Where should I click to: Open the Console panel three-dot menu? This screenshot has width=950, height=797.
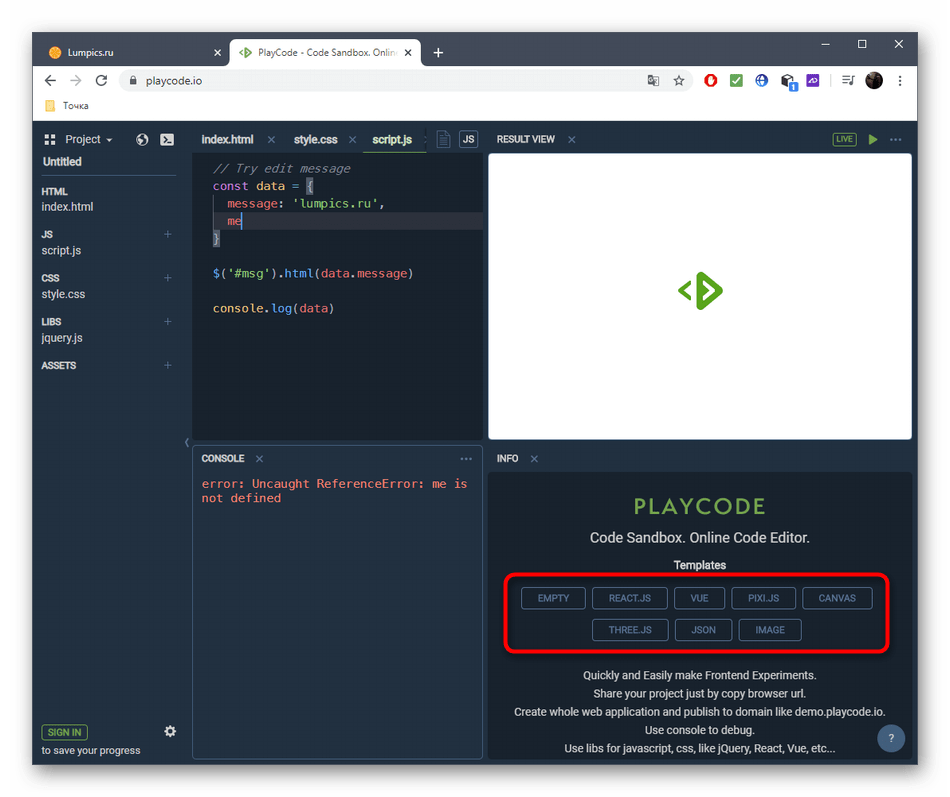pos(466,459)
